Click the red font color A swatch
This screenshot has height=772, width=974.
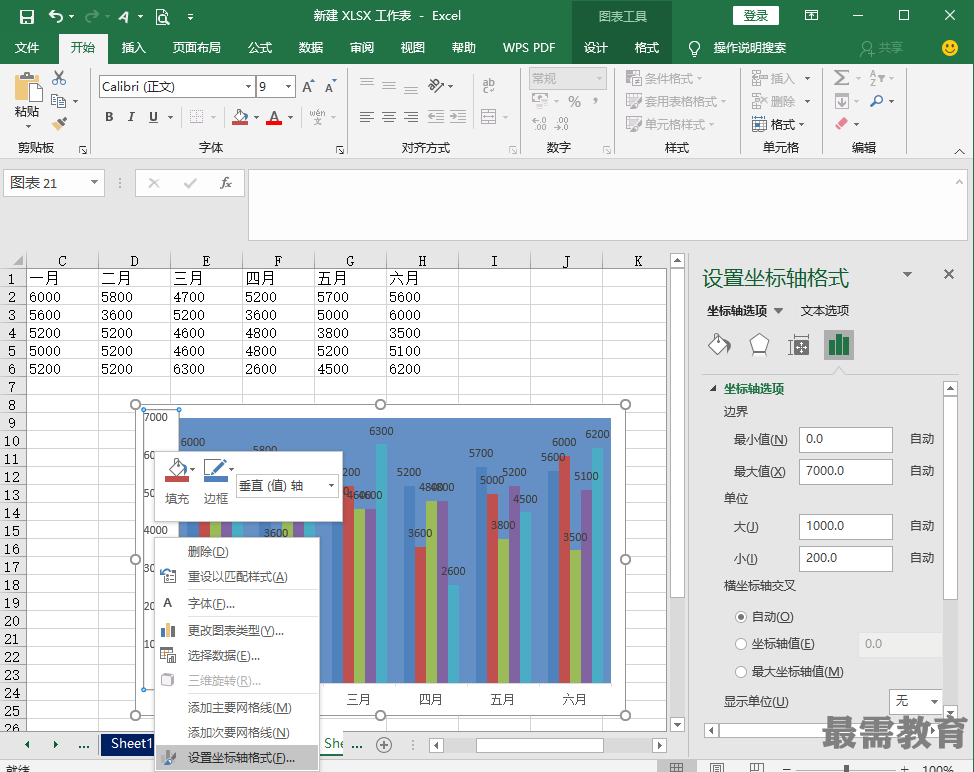(274, 117)
